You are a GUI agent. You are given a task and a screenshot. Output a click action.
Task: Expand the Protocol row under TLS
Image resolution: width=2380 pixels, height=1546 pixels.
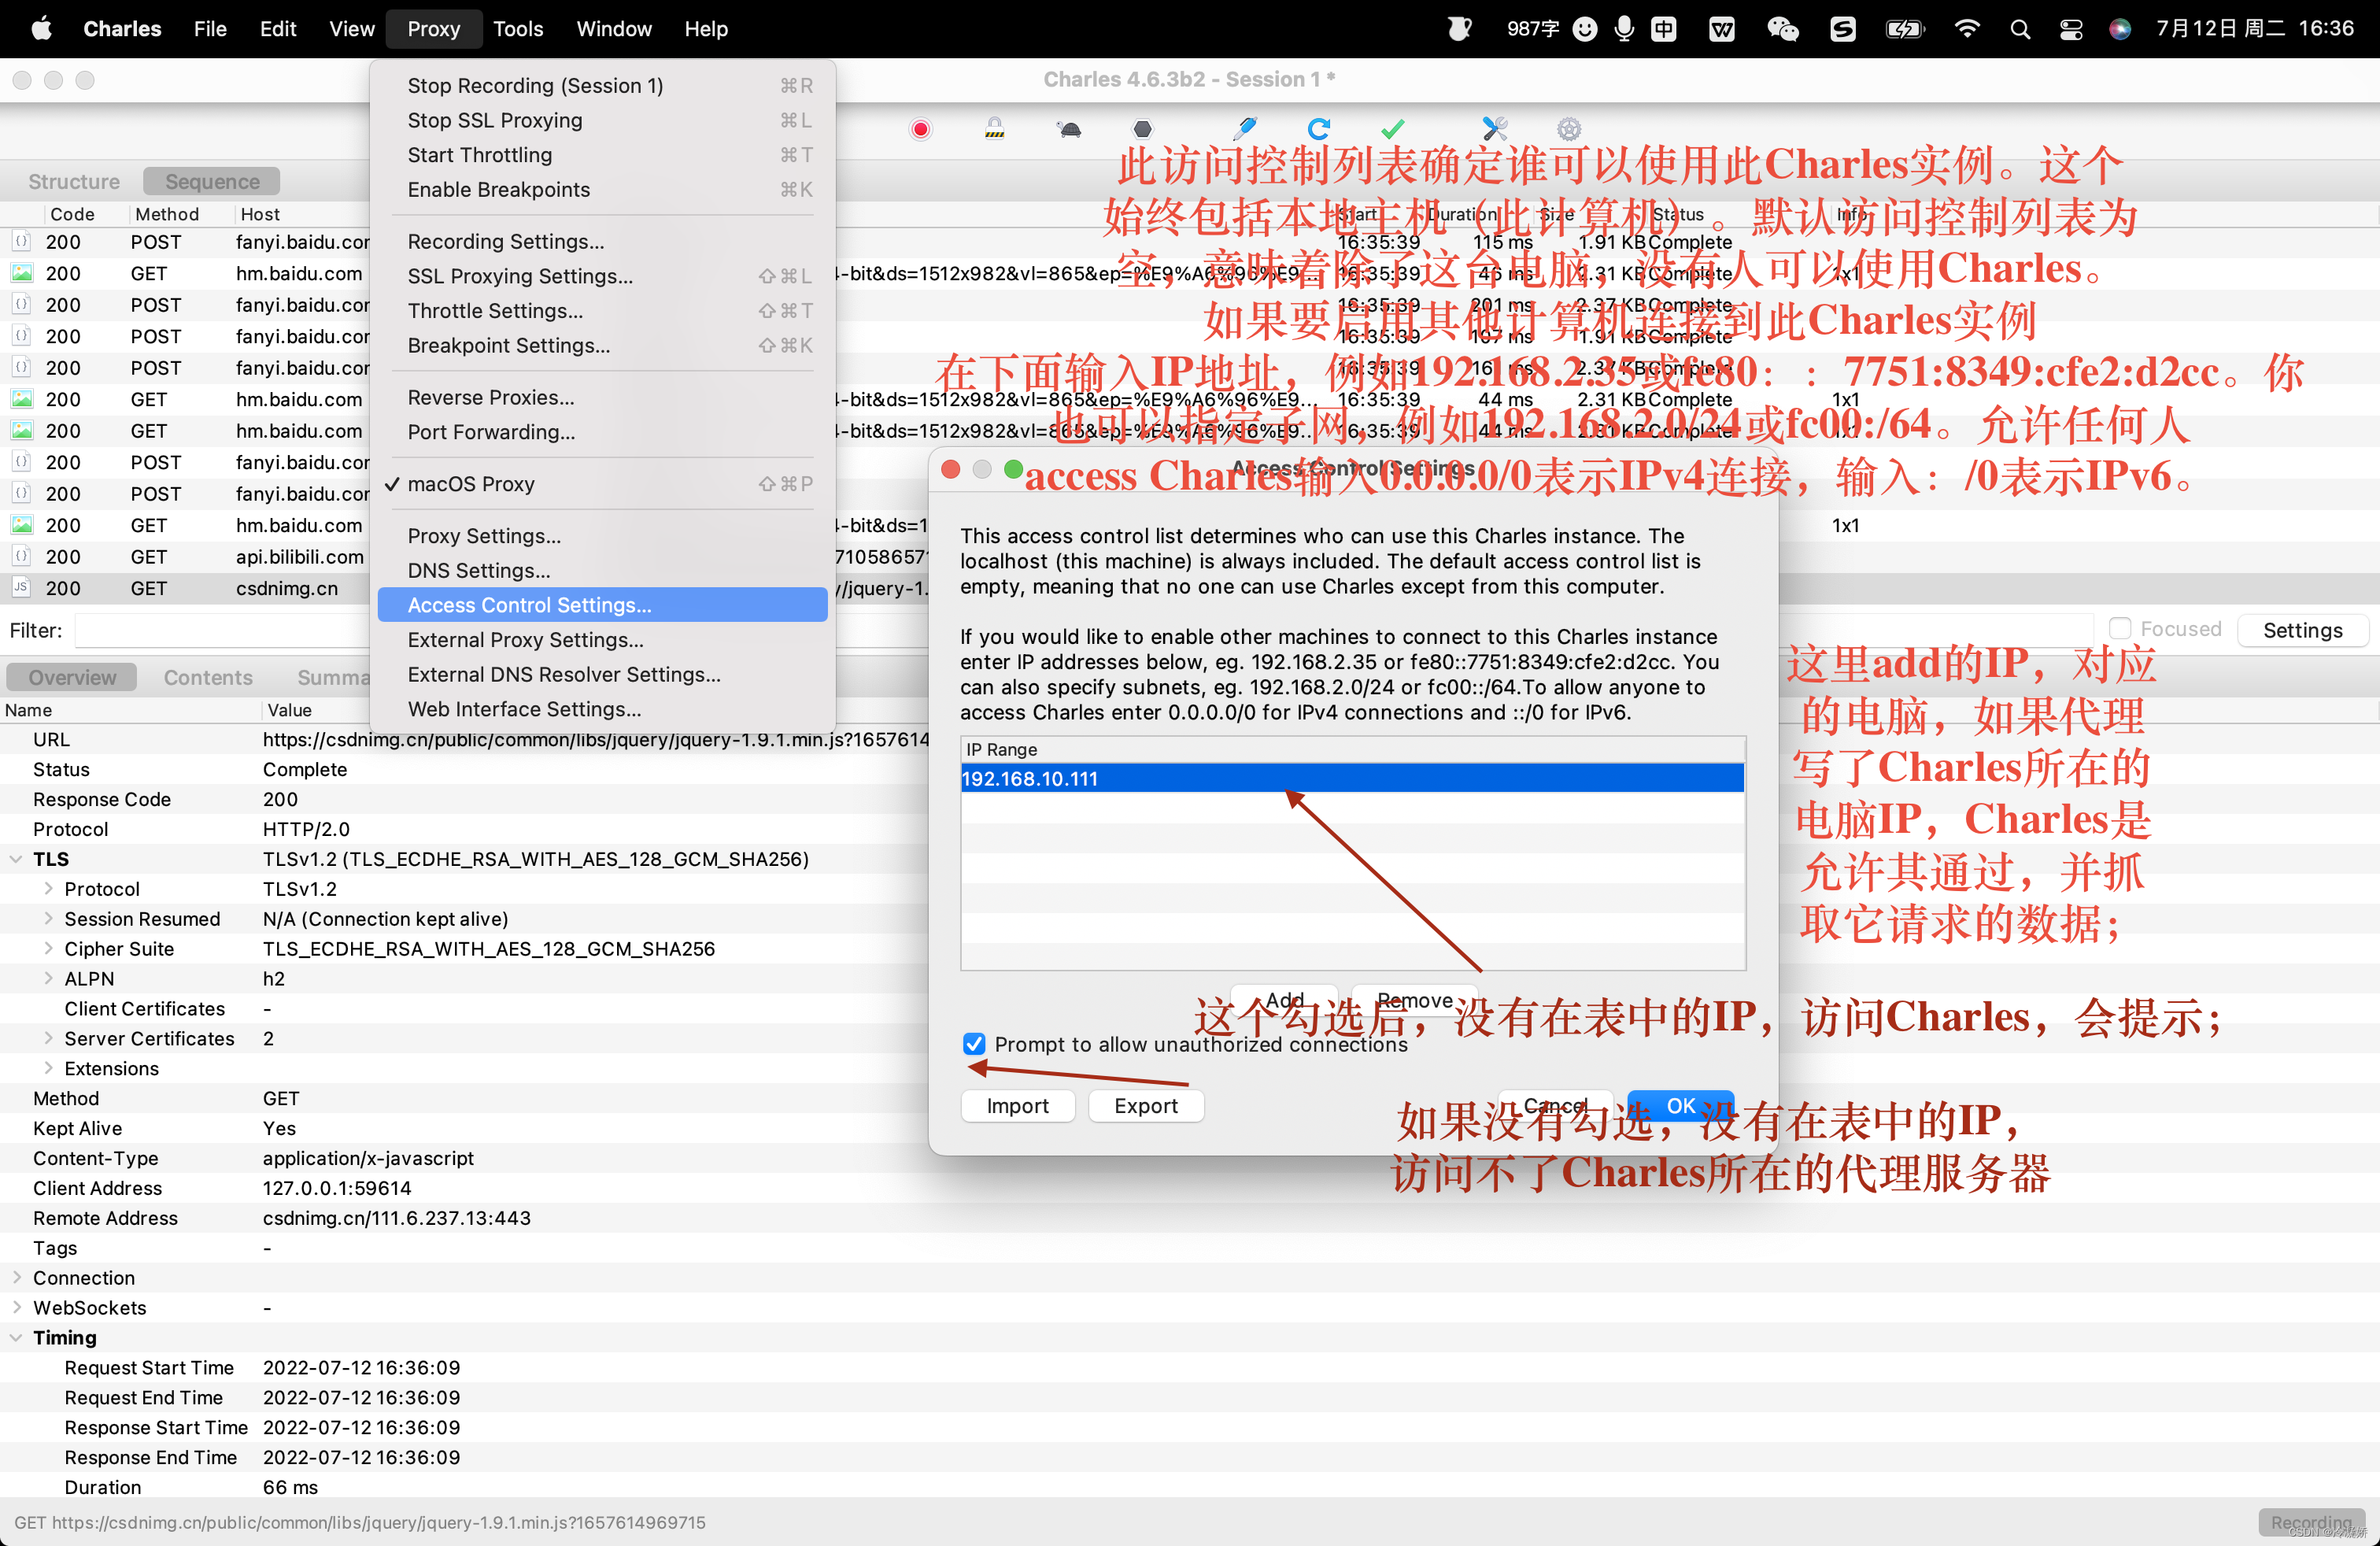tap(48, 888)
